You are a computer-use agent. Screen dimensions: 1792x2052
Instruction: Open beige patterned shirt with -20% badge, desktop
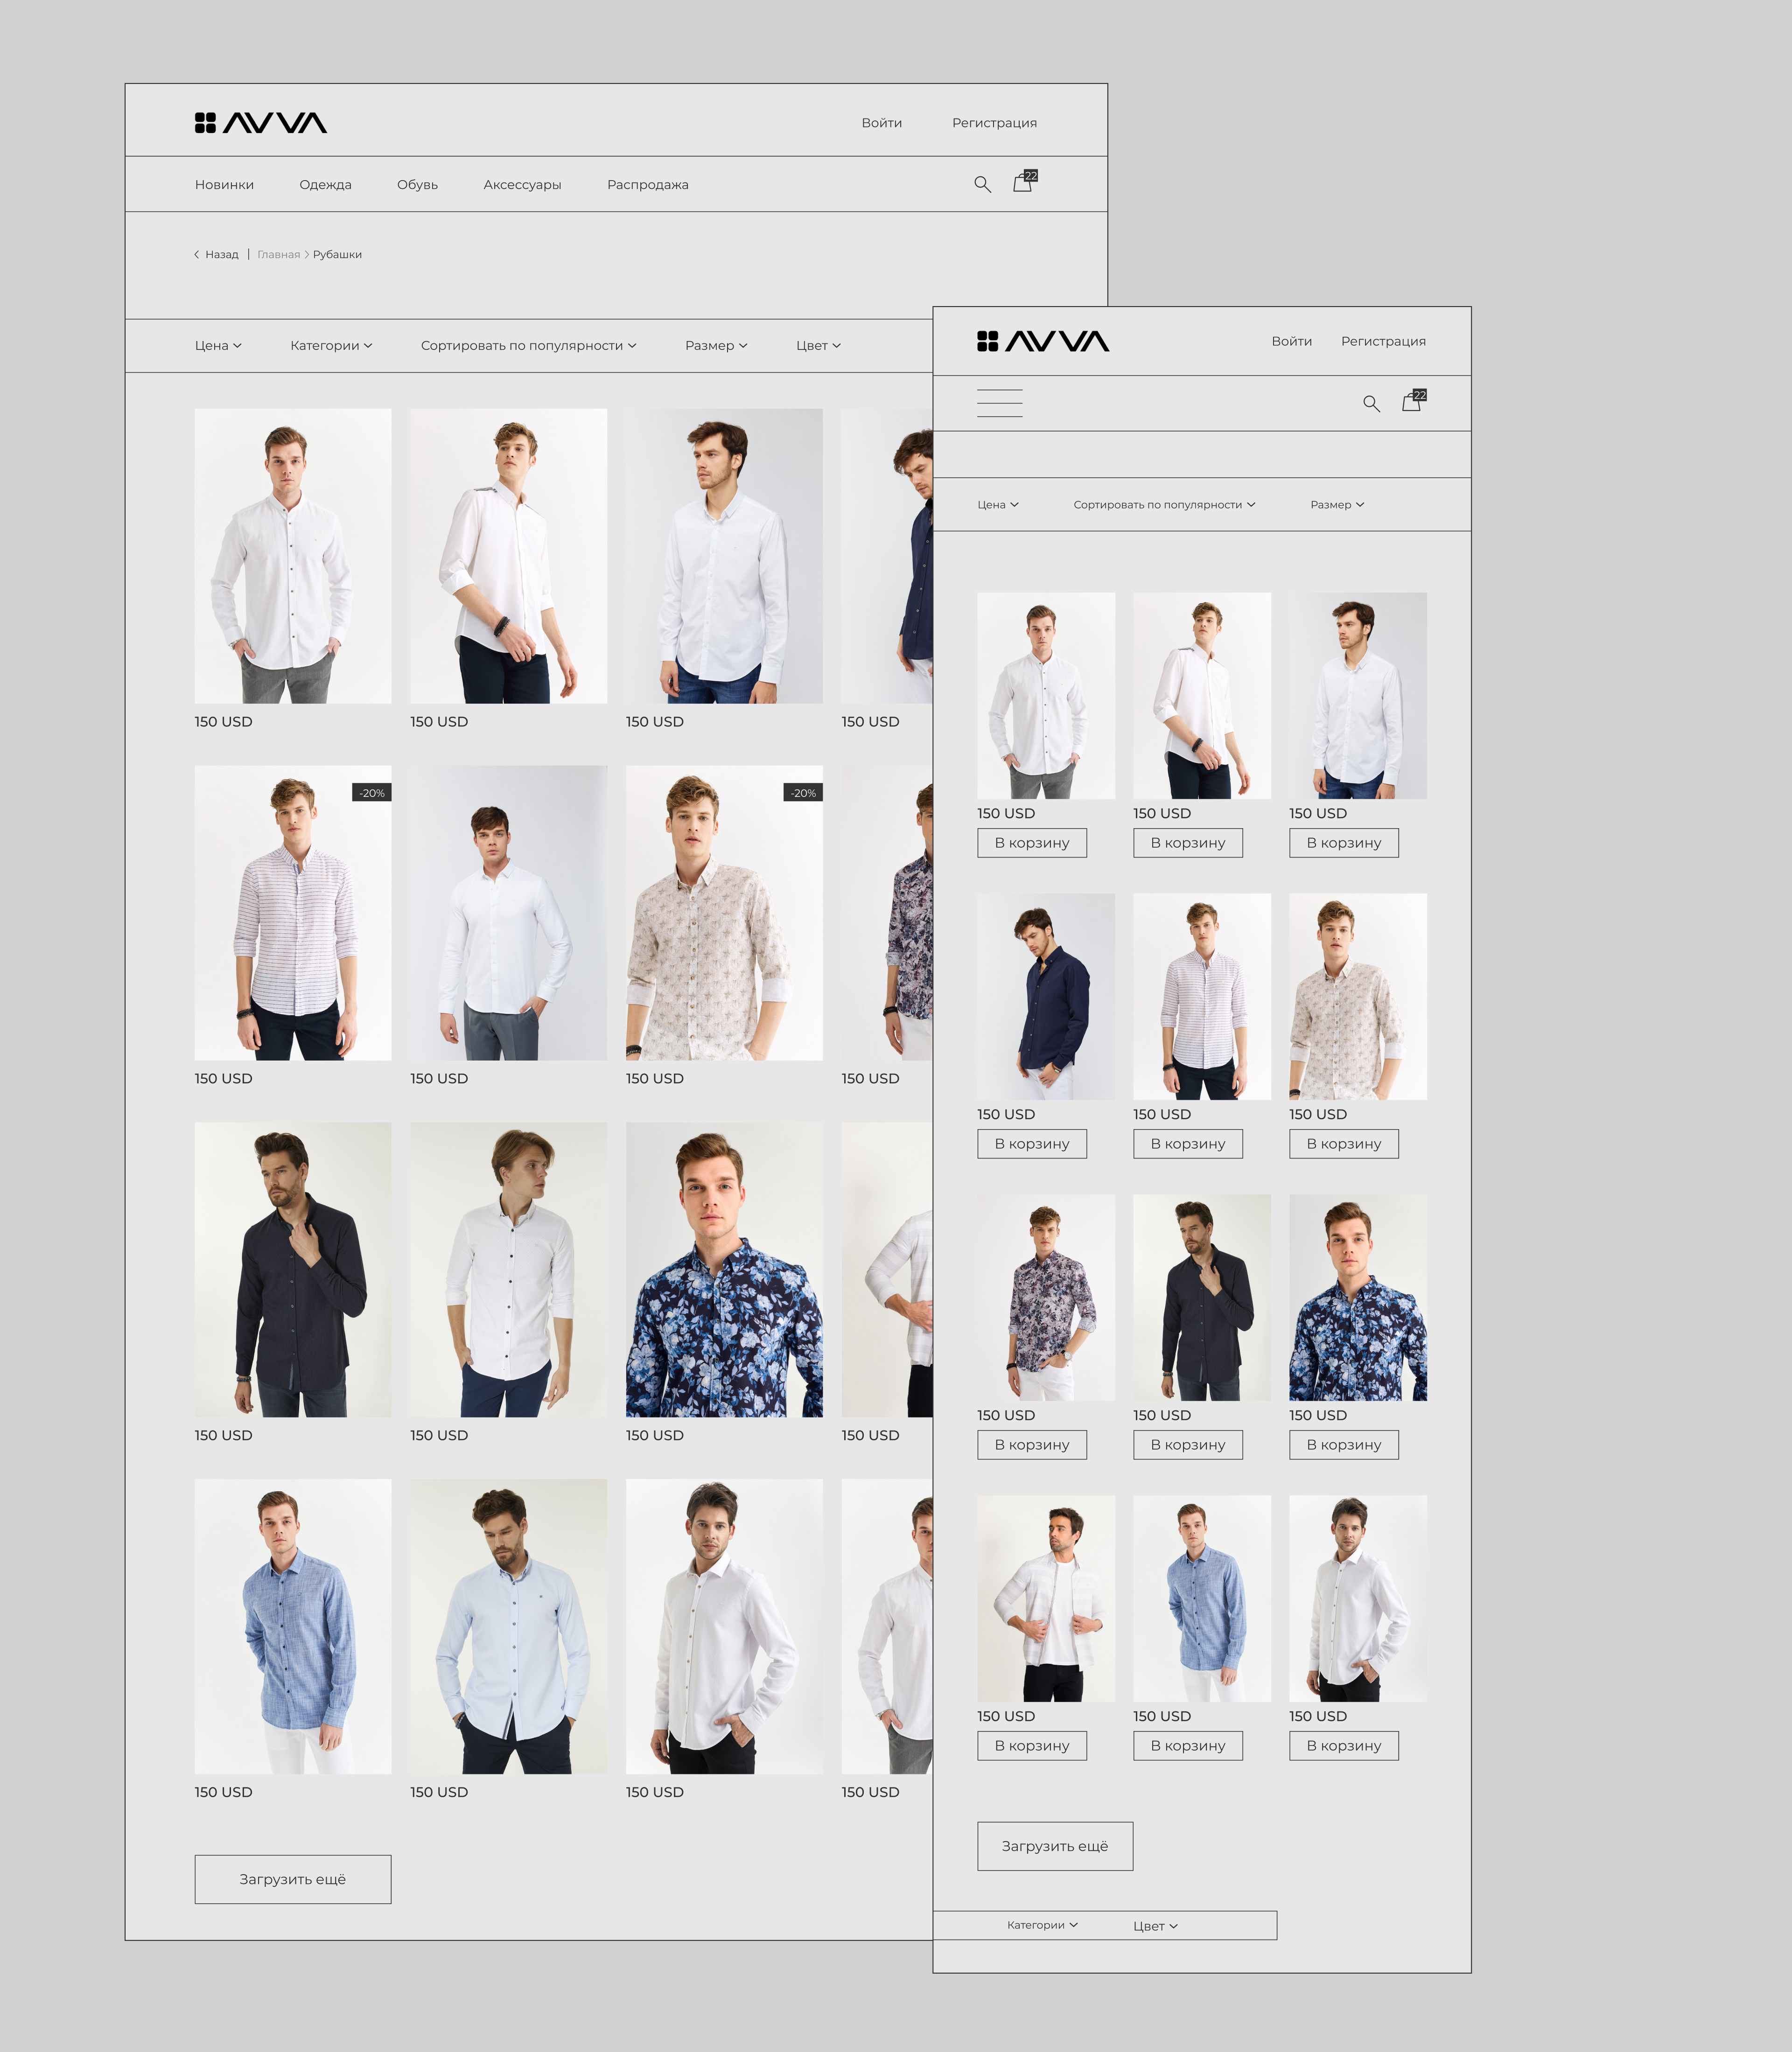pyautogui.click(x=724, y=913)
